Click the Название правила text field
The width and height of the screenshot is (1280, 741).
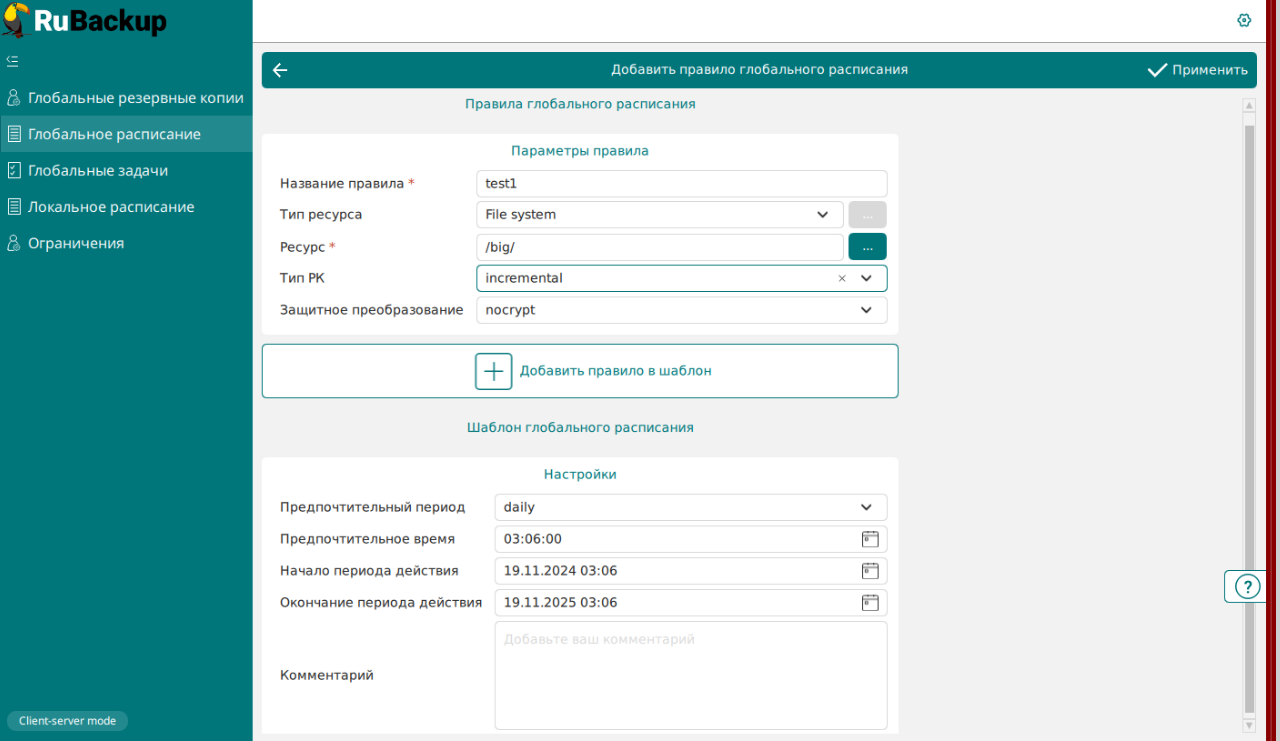pyautogui.click(x=681, y=184)
